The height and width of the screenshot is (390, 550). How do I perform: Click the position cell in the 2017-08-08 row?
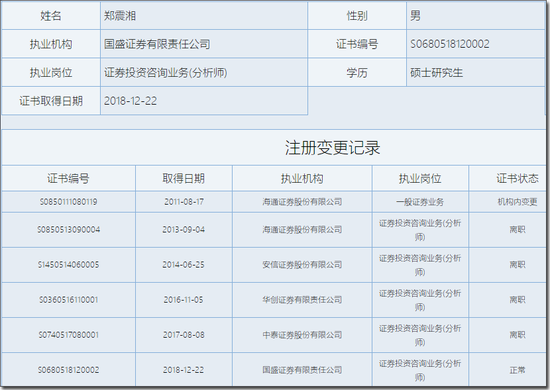click(x=420, y=335)
